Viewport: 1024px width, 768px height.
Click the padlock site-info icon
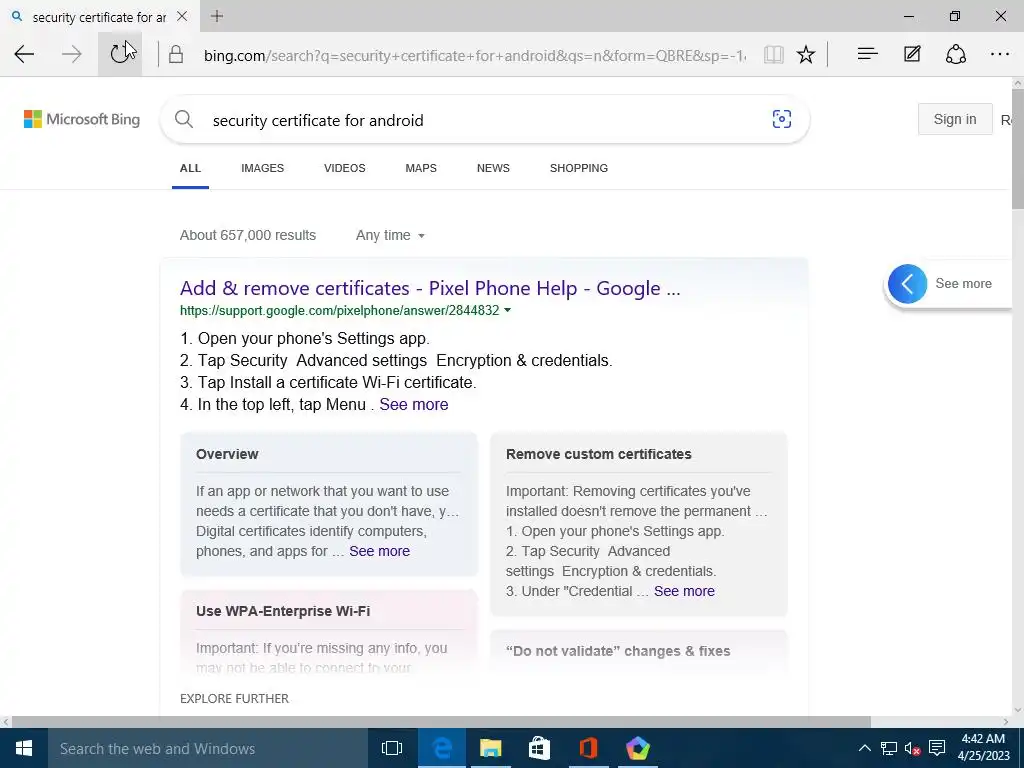tap(176, 54)
